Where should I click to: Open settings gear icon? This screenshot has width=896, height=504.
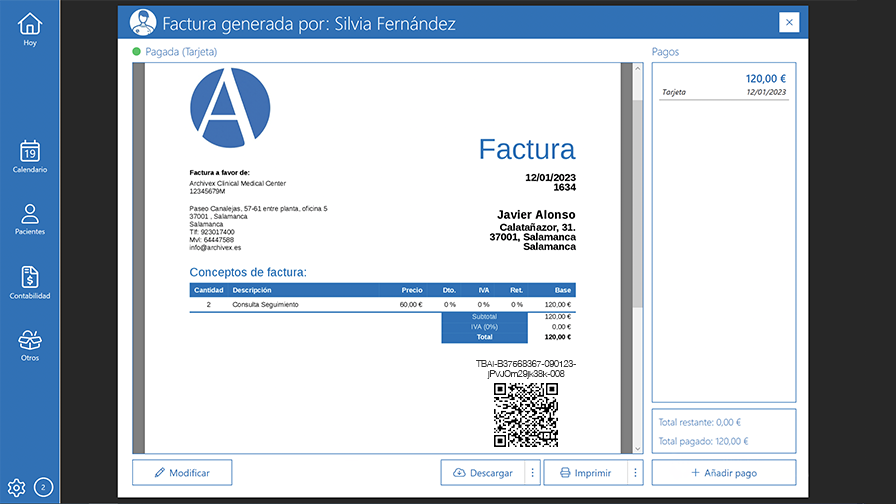pyautogui.click(x=16, y=488)
